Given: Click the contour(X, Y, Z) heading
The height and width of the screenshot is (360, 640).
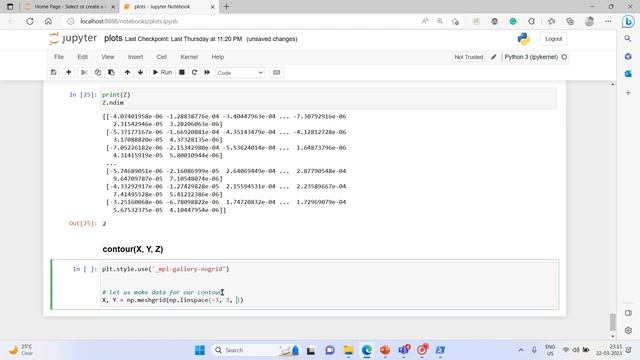Looking at the screenshot, I should pyautogui.click(x=133, y=249).
